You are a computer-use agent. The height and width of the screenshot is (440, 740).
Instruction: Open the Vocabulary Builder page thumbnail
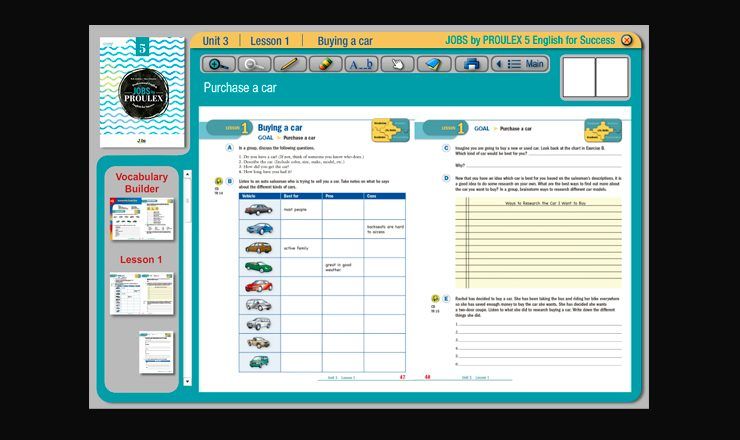[x=142, y=219]
